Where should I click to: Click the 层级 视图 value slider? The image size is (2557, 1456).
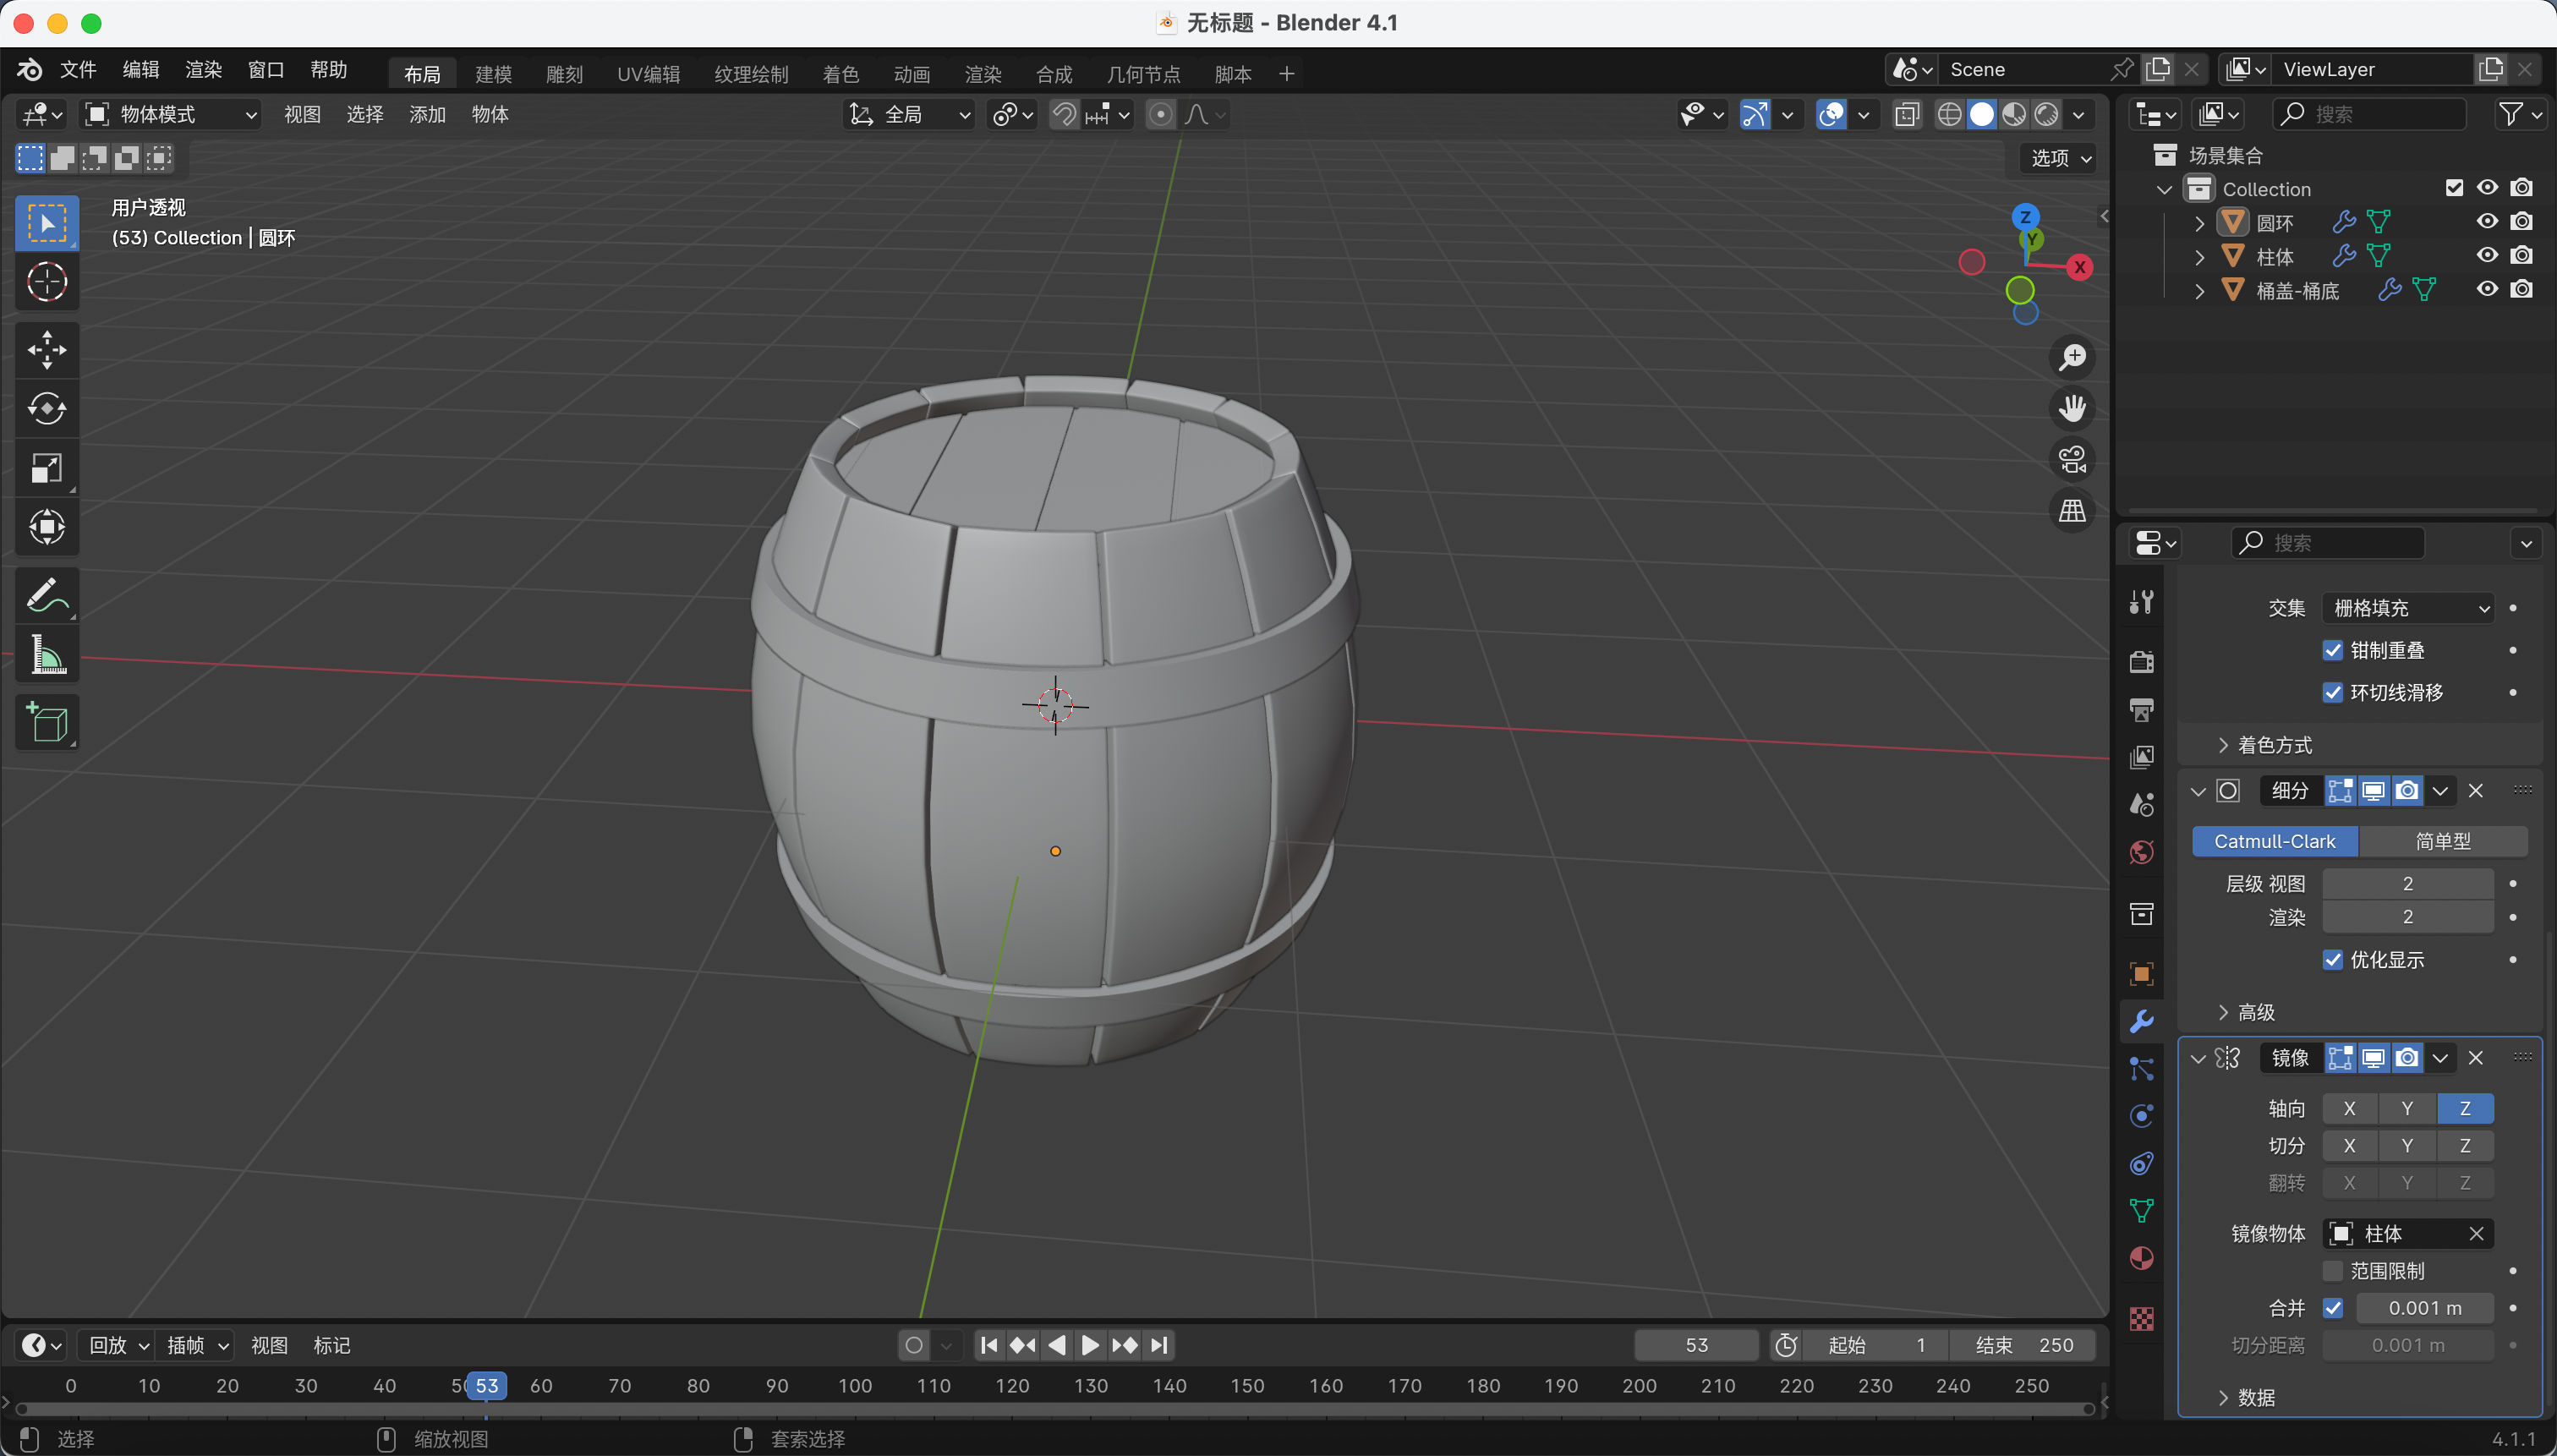pos(2407,883)
